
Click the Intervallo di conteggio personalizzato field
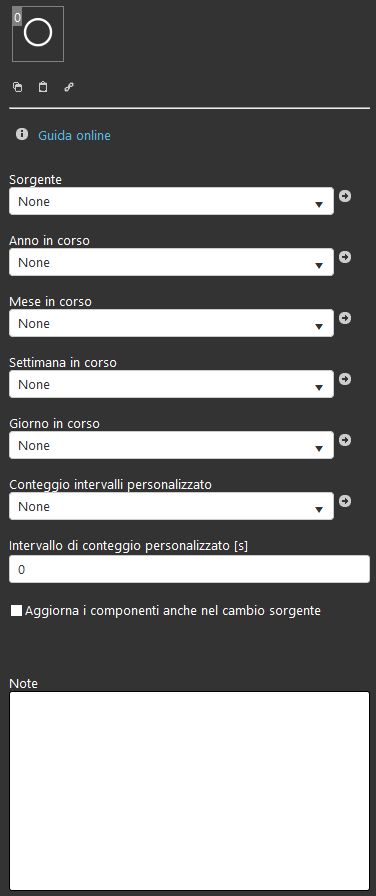pos(189,569)
